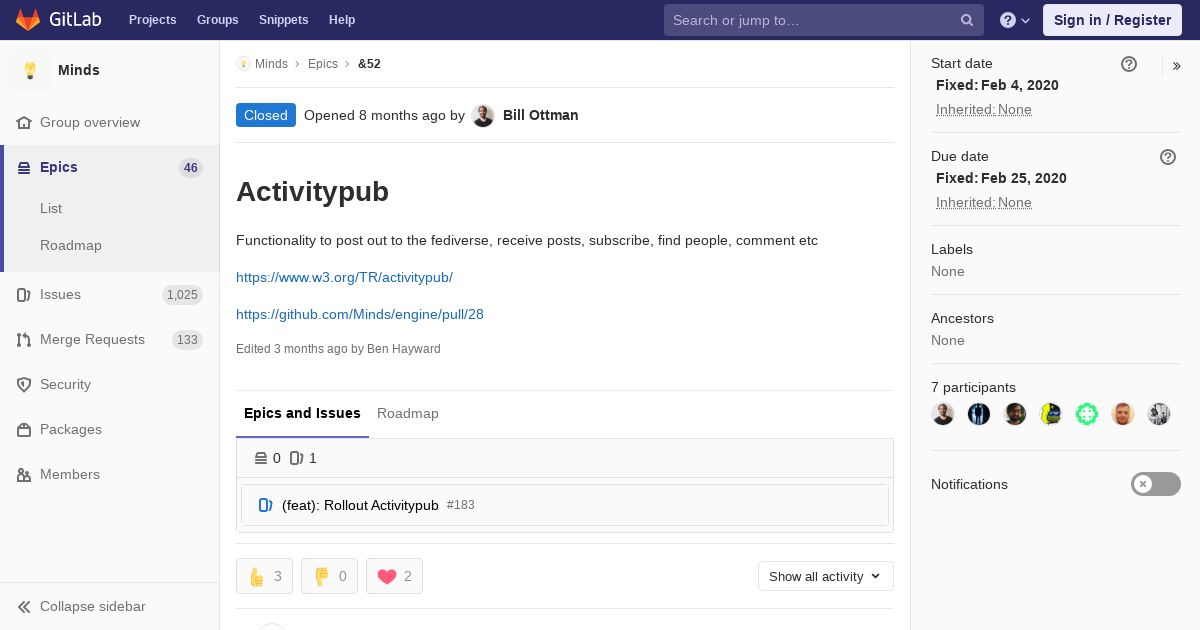Click Ben Hayward editor name
Image resolution: width=1200 pixels, height=630 pixels.
pos(404,349)
